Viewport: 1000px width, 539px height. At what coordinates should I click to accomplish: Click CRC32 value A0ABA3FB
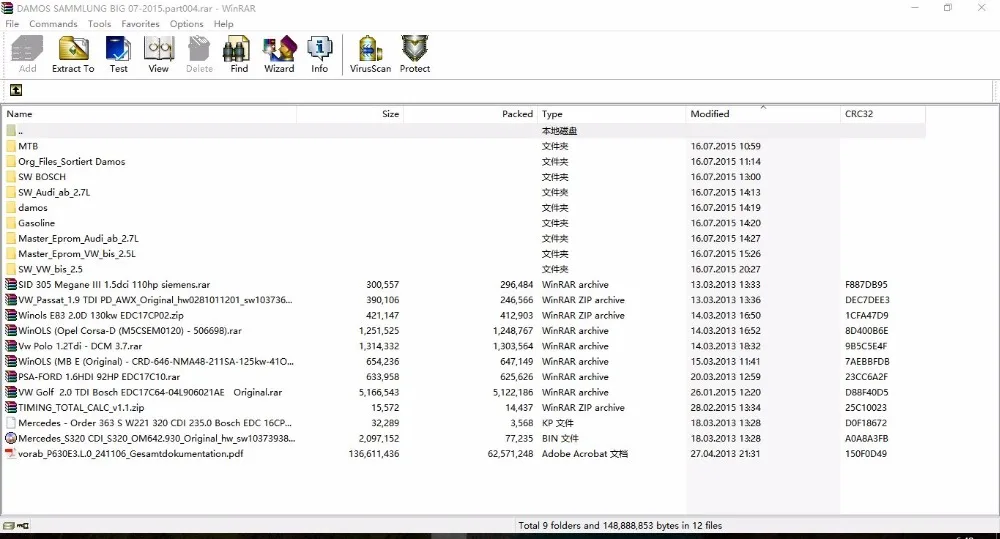coord(867,438)
